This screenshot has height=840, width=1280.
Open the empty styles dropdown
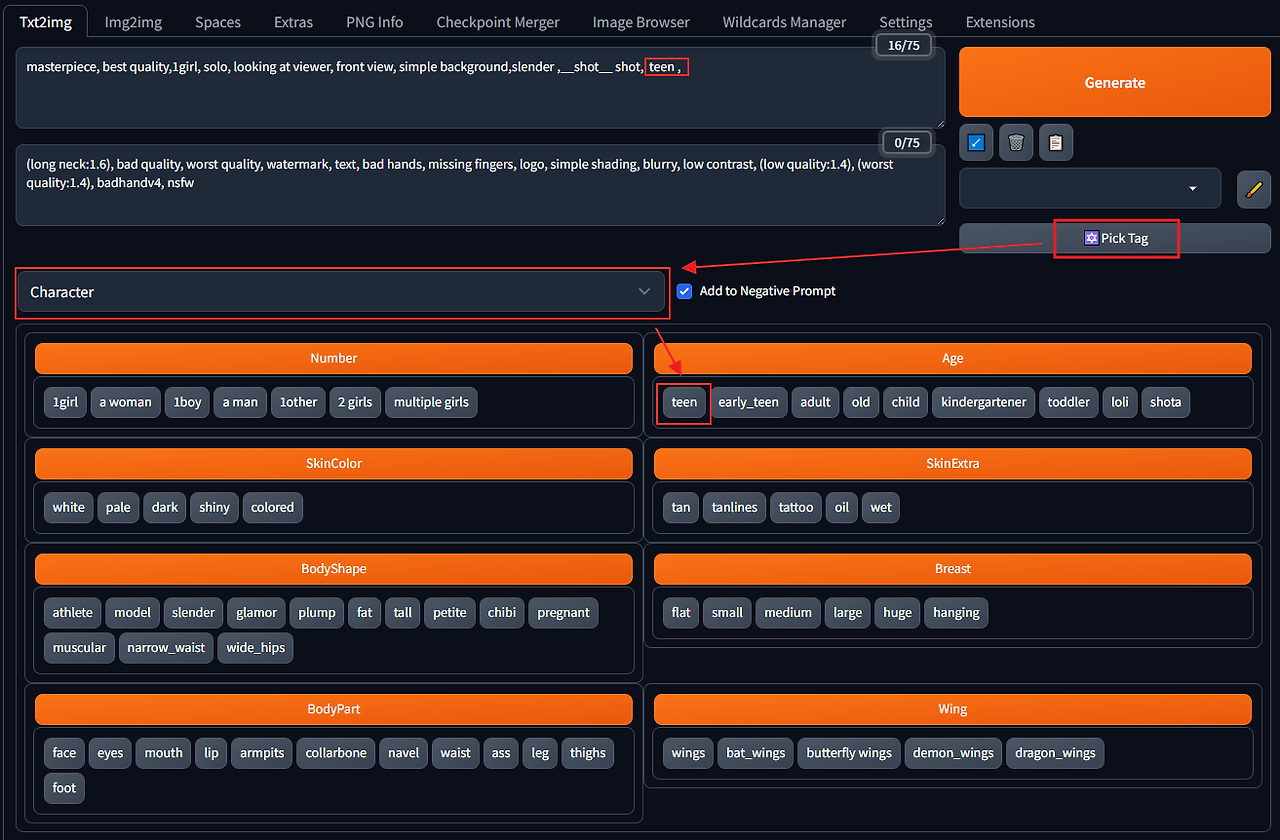tap(1090, 188)
